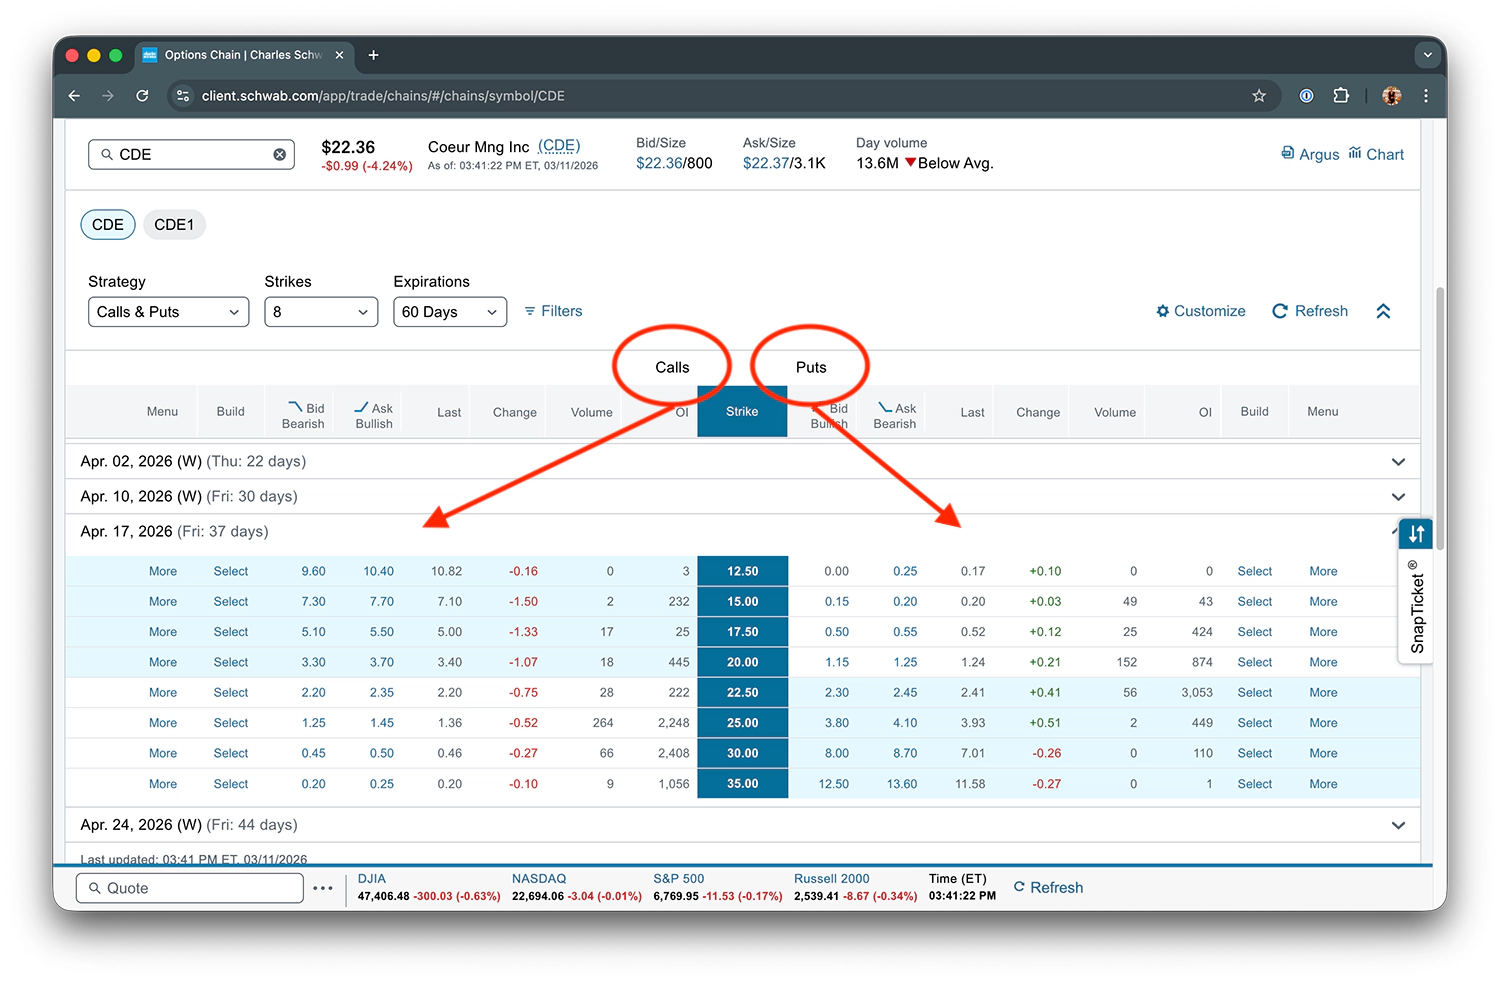Click the browser forward arrow

[108, 96]
